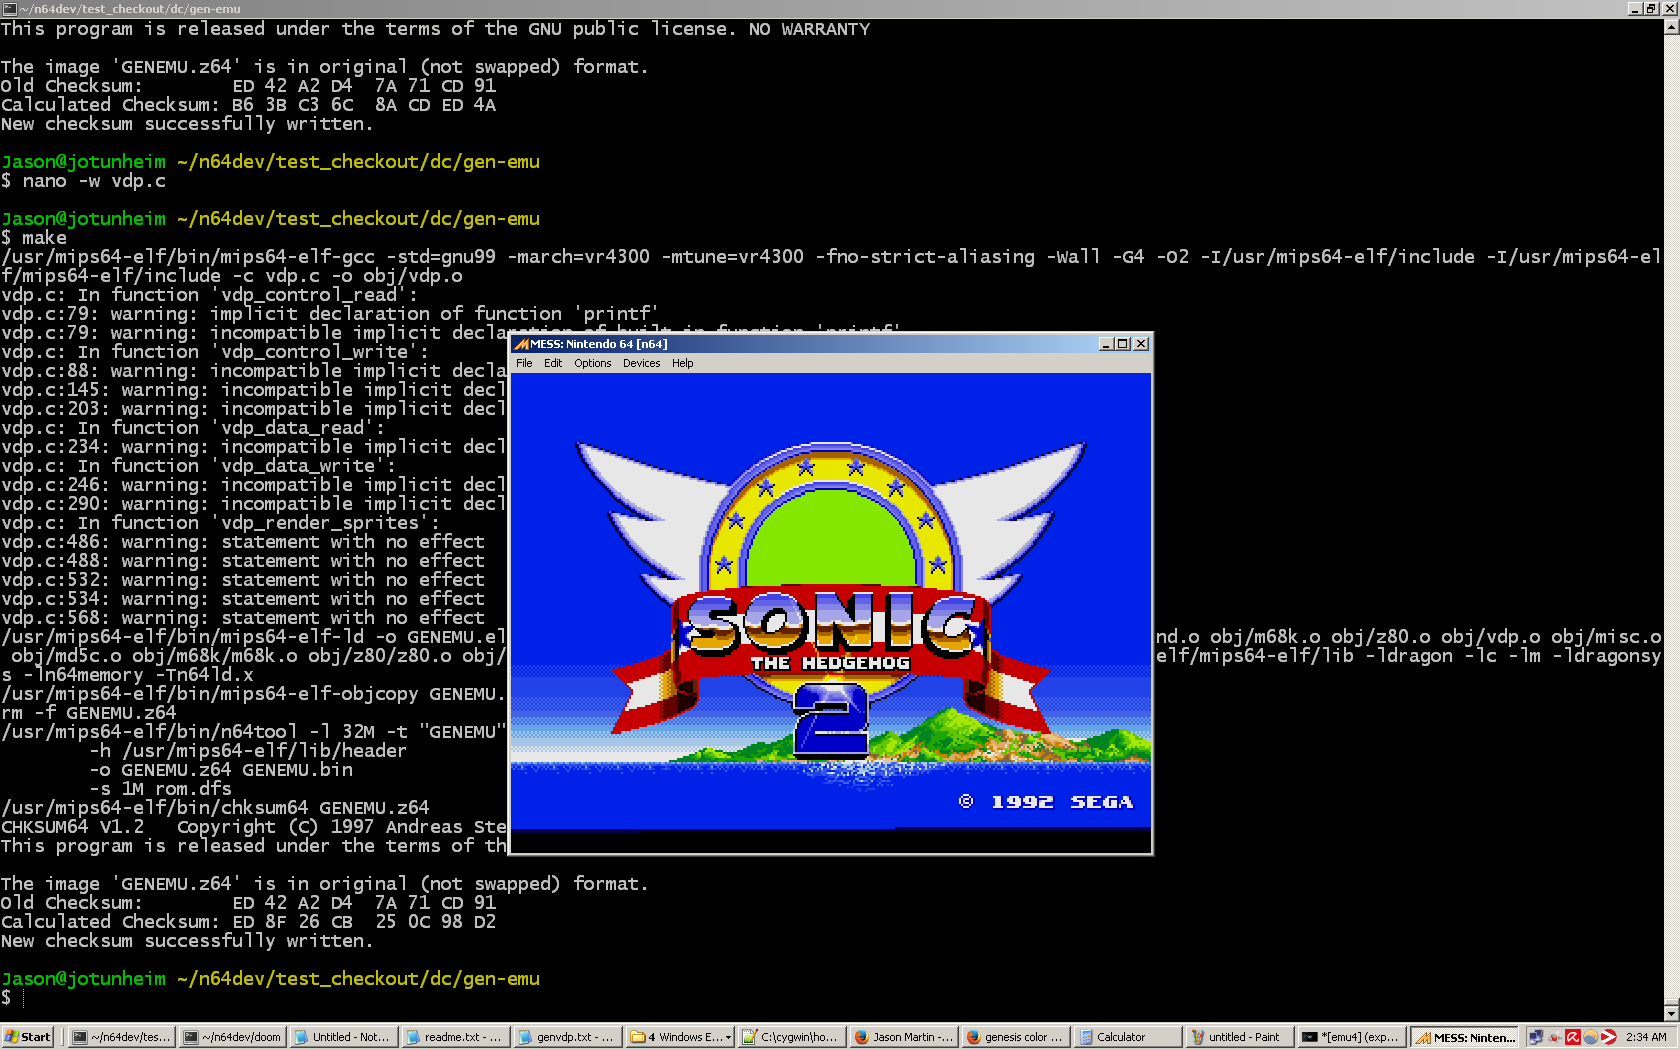Switch to Jason Martin Firefox taskbar button
This screenshot has height=1050, width=1680.
(x=903, y=1037)
